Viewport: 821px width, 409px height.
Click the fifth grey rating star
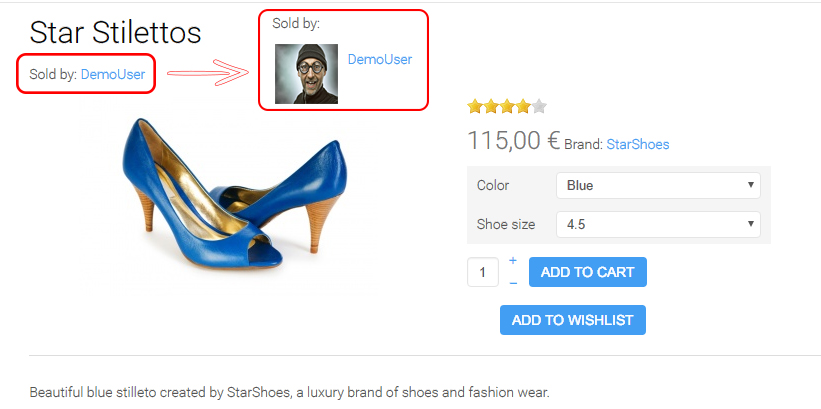539,107
